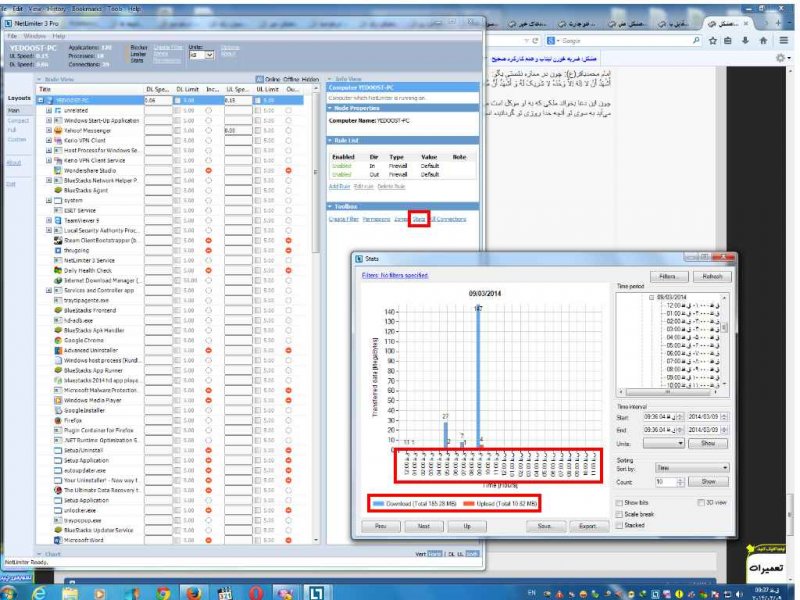
Task: Click the Export... button
Action: [x=588, y=526]
